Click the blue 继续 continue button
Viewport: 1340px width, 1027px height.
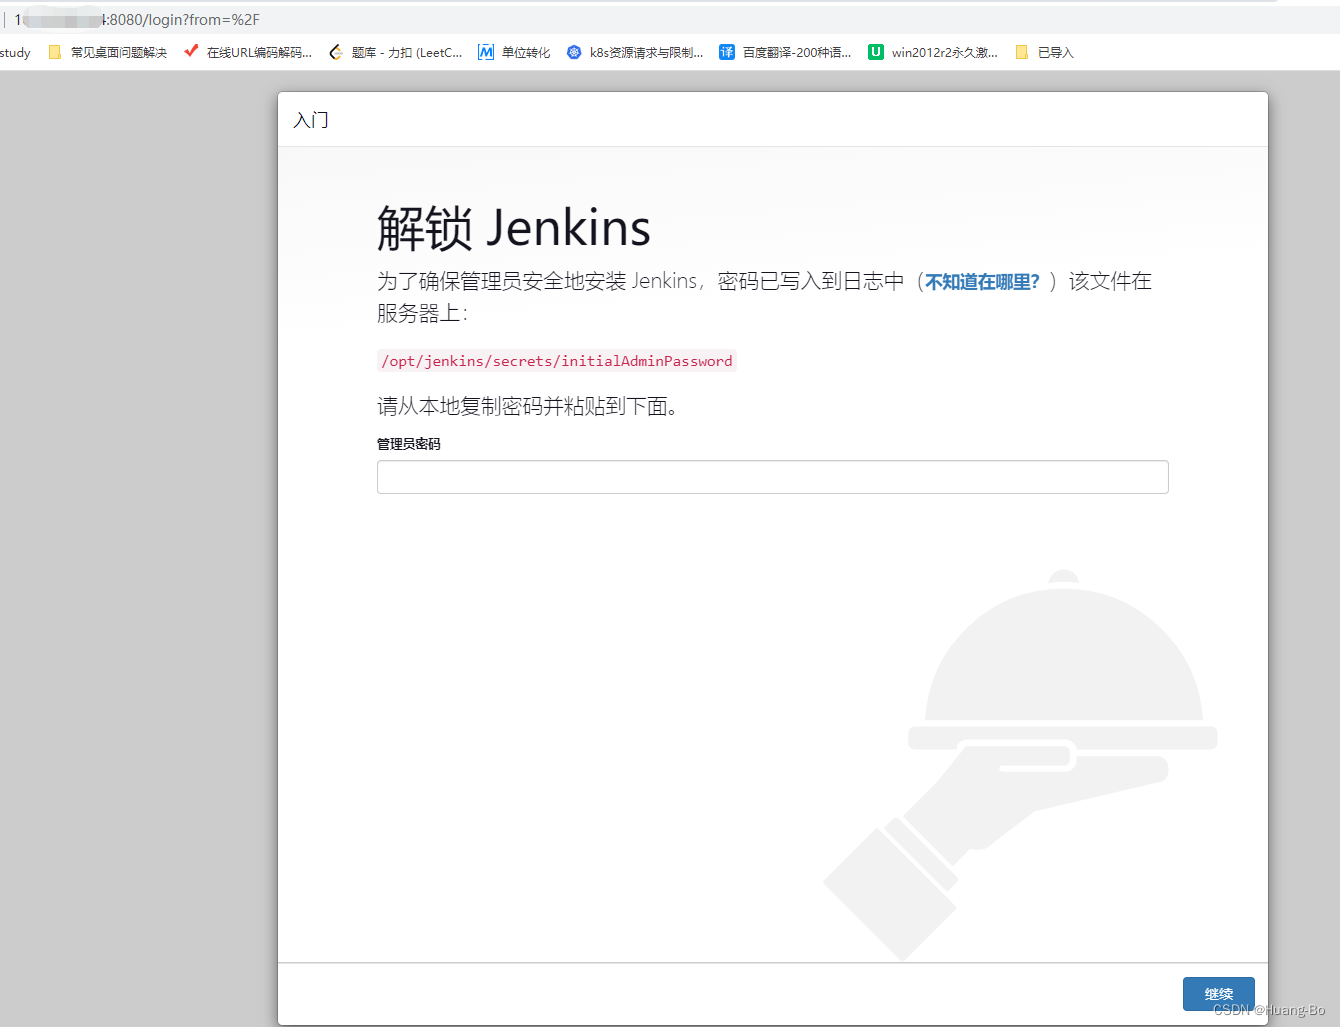pos(1218,994)
